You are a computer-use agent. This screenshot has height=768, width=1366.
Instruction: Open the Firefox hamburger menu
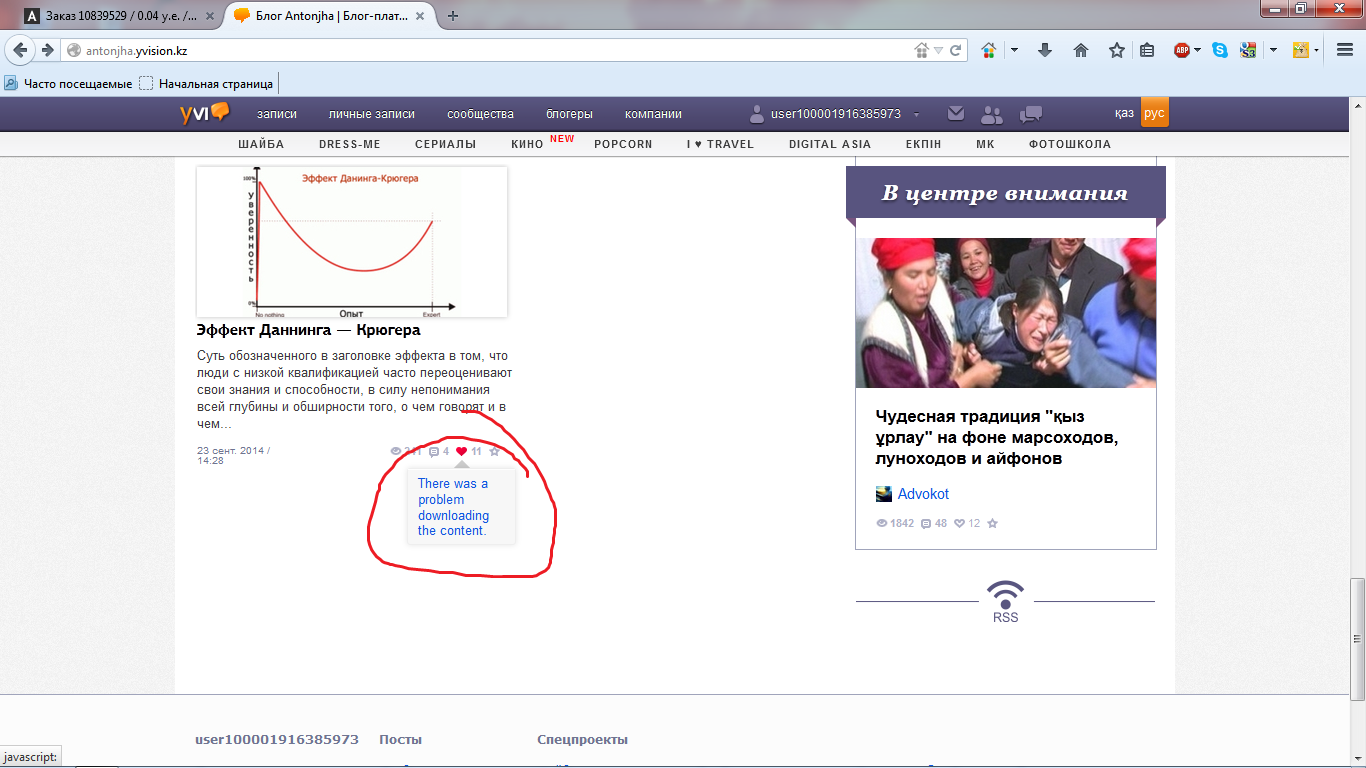point(1345,50)
